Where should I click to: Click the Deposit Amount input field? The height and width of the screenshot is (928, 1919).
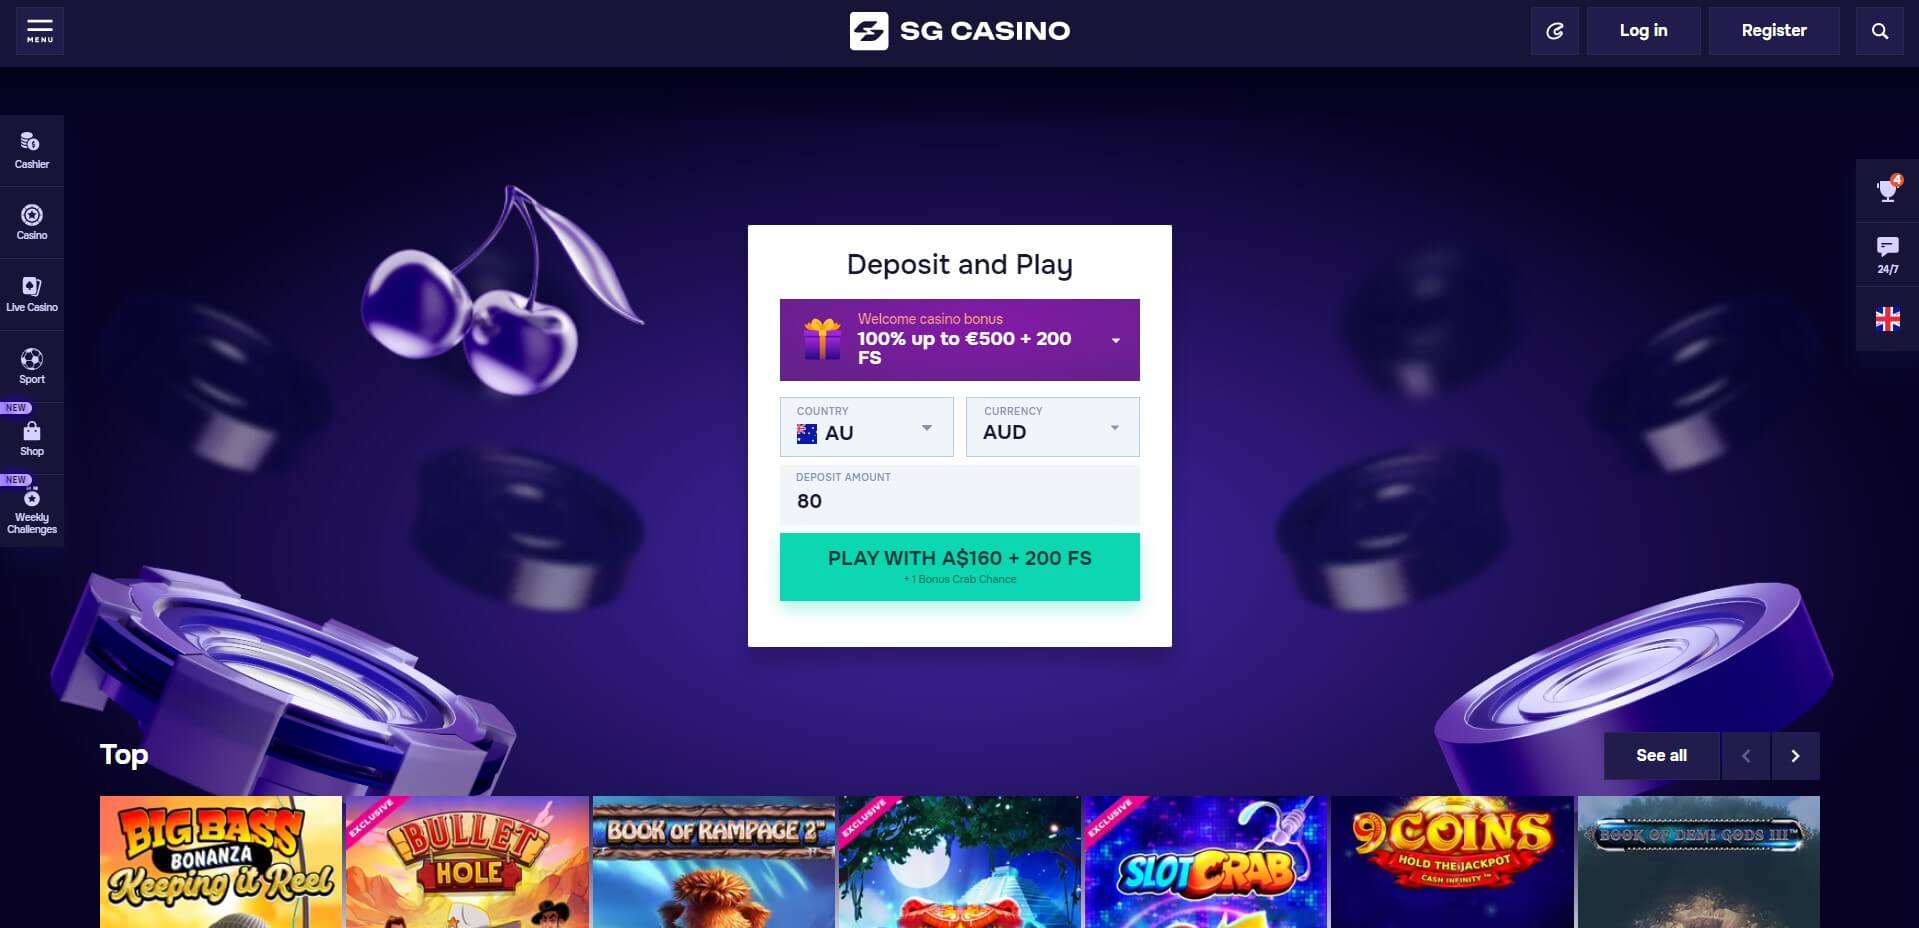click(960, 495)
